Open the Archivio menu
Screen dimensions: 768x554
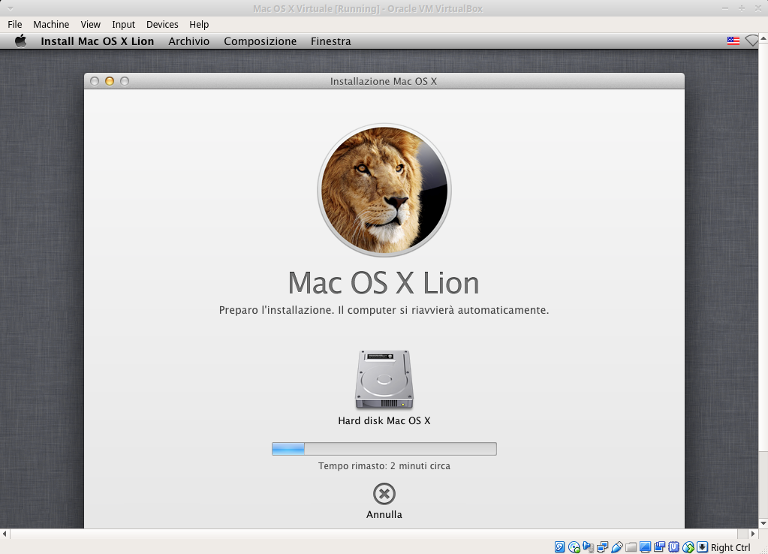click(x=189, y=41)
